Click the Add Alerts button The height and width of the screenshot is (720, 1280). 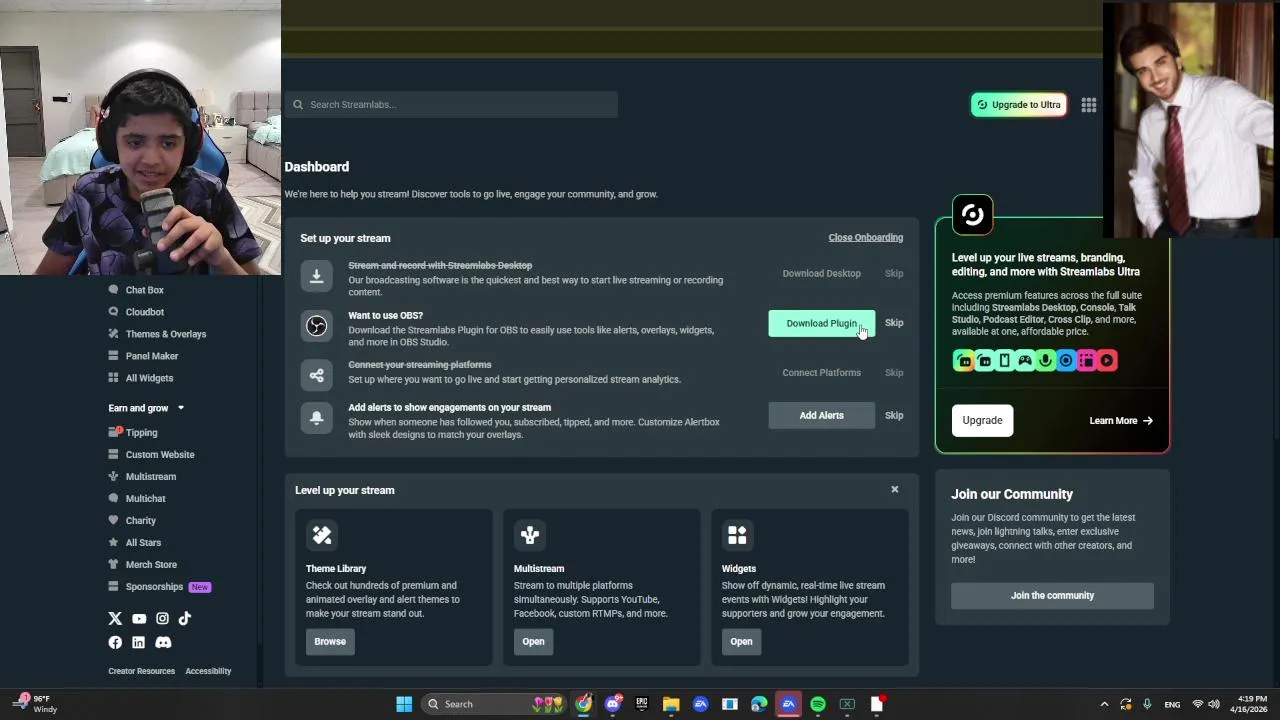821,416
